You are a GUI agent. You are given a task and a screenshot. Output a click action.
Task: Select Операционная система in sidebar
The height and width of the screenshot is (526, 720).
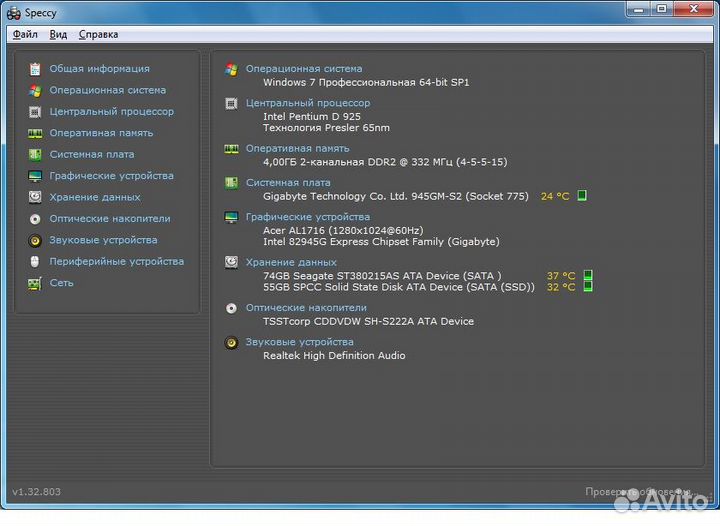coord(108,90)
